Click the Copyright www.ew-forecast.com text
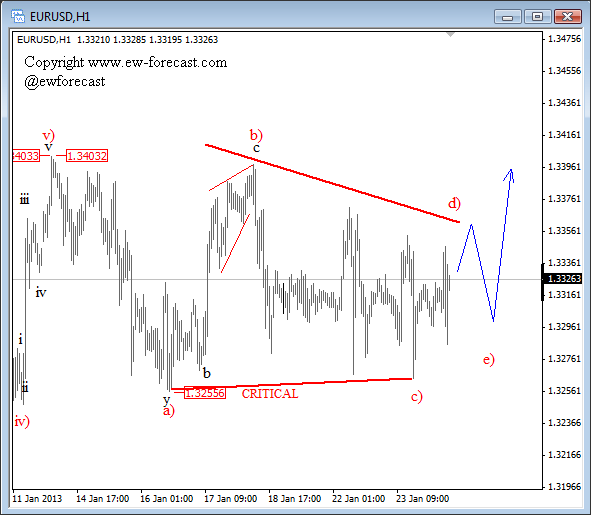Screen dimensions: 591x515 (x=126, y=62)
